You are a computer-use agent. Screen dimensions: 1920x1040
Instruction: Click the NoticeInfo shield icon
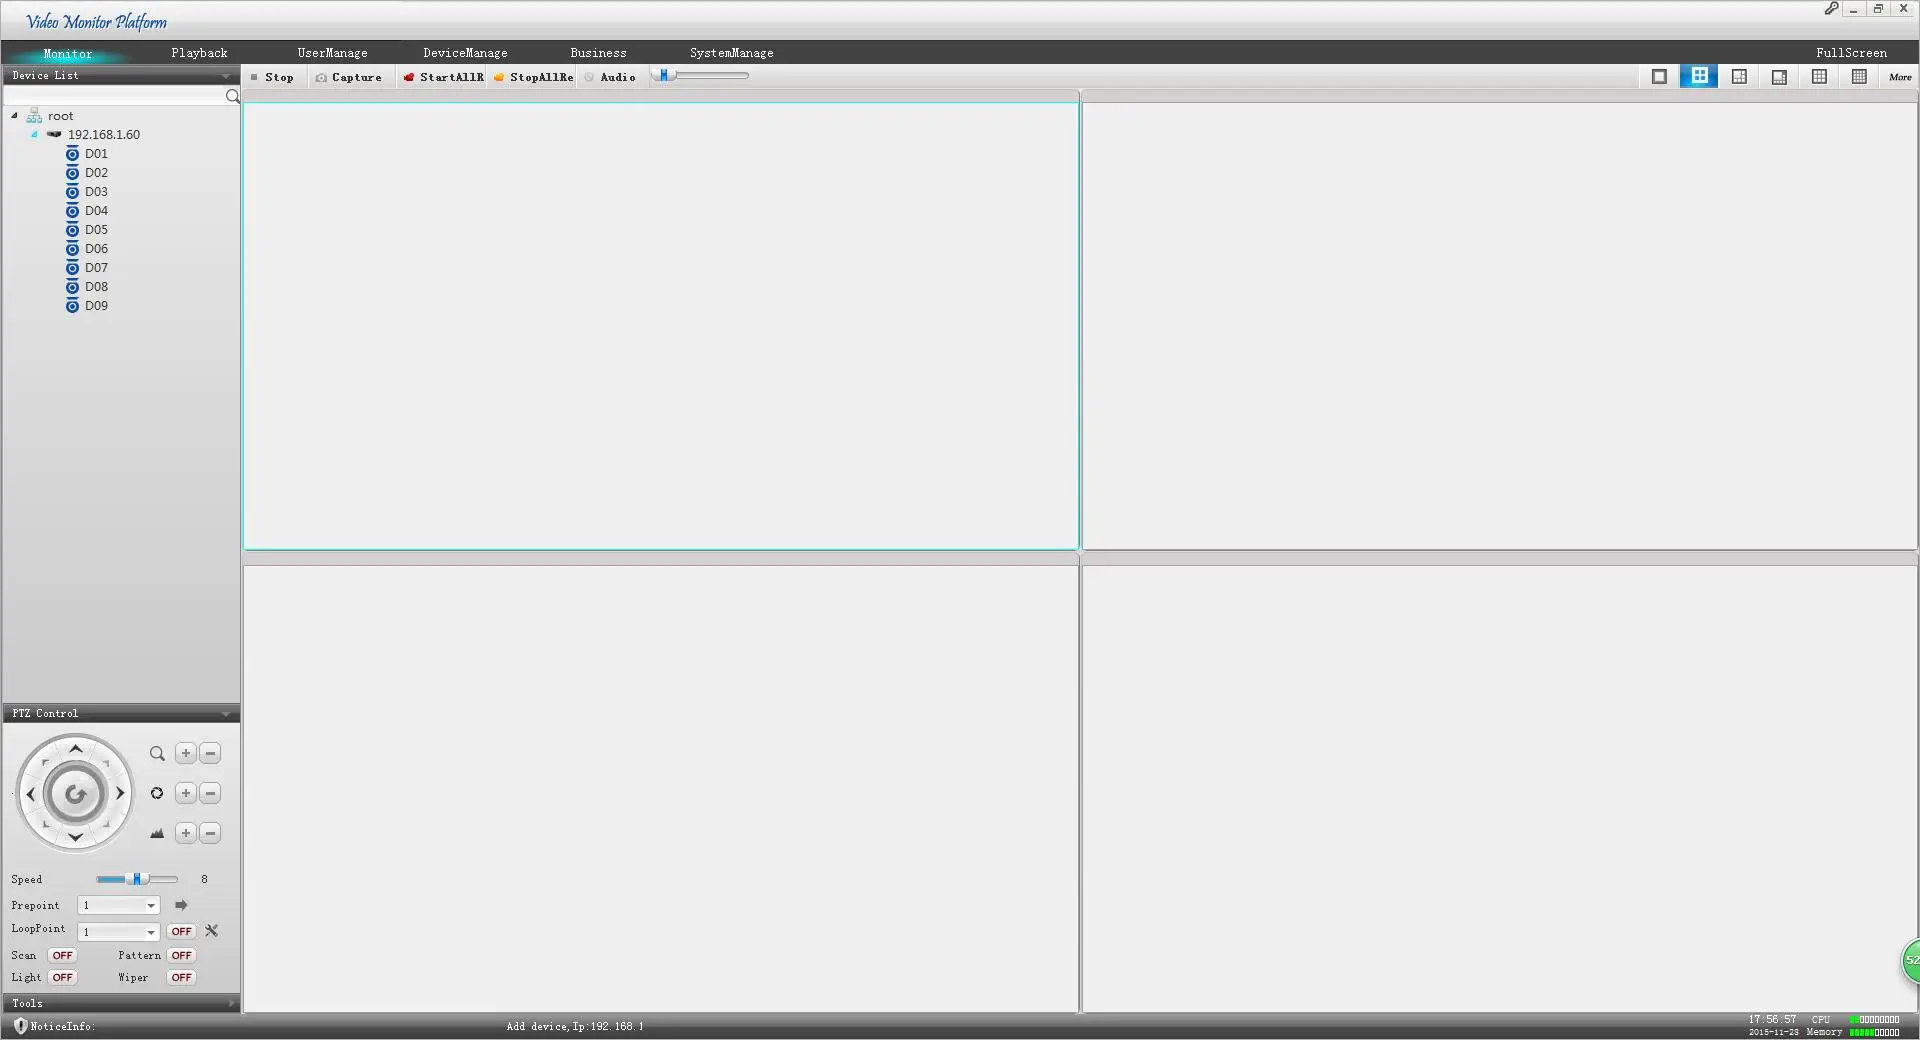(20, 1026)
